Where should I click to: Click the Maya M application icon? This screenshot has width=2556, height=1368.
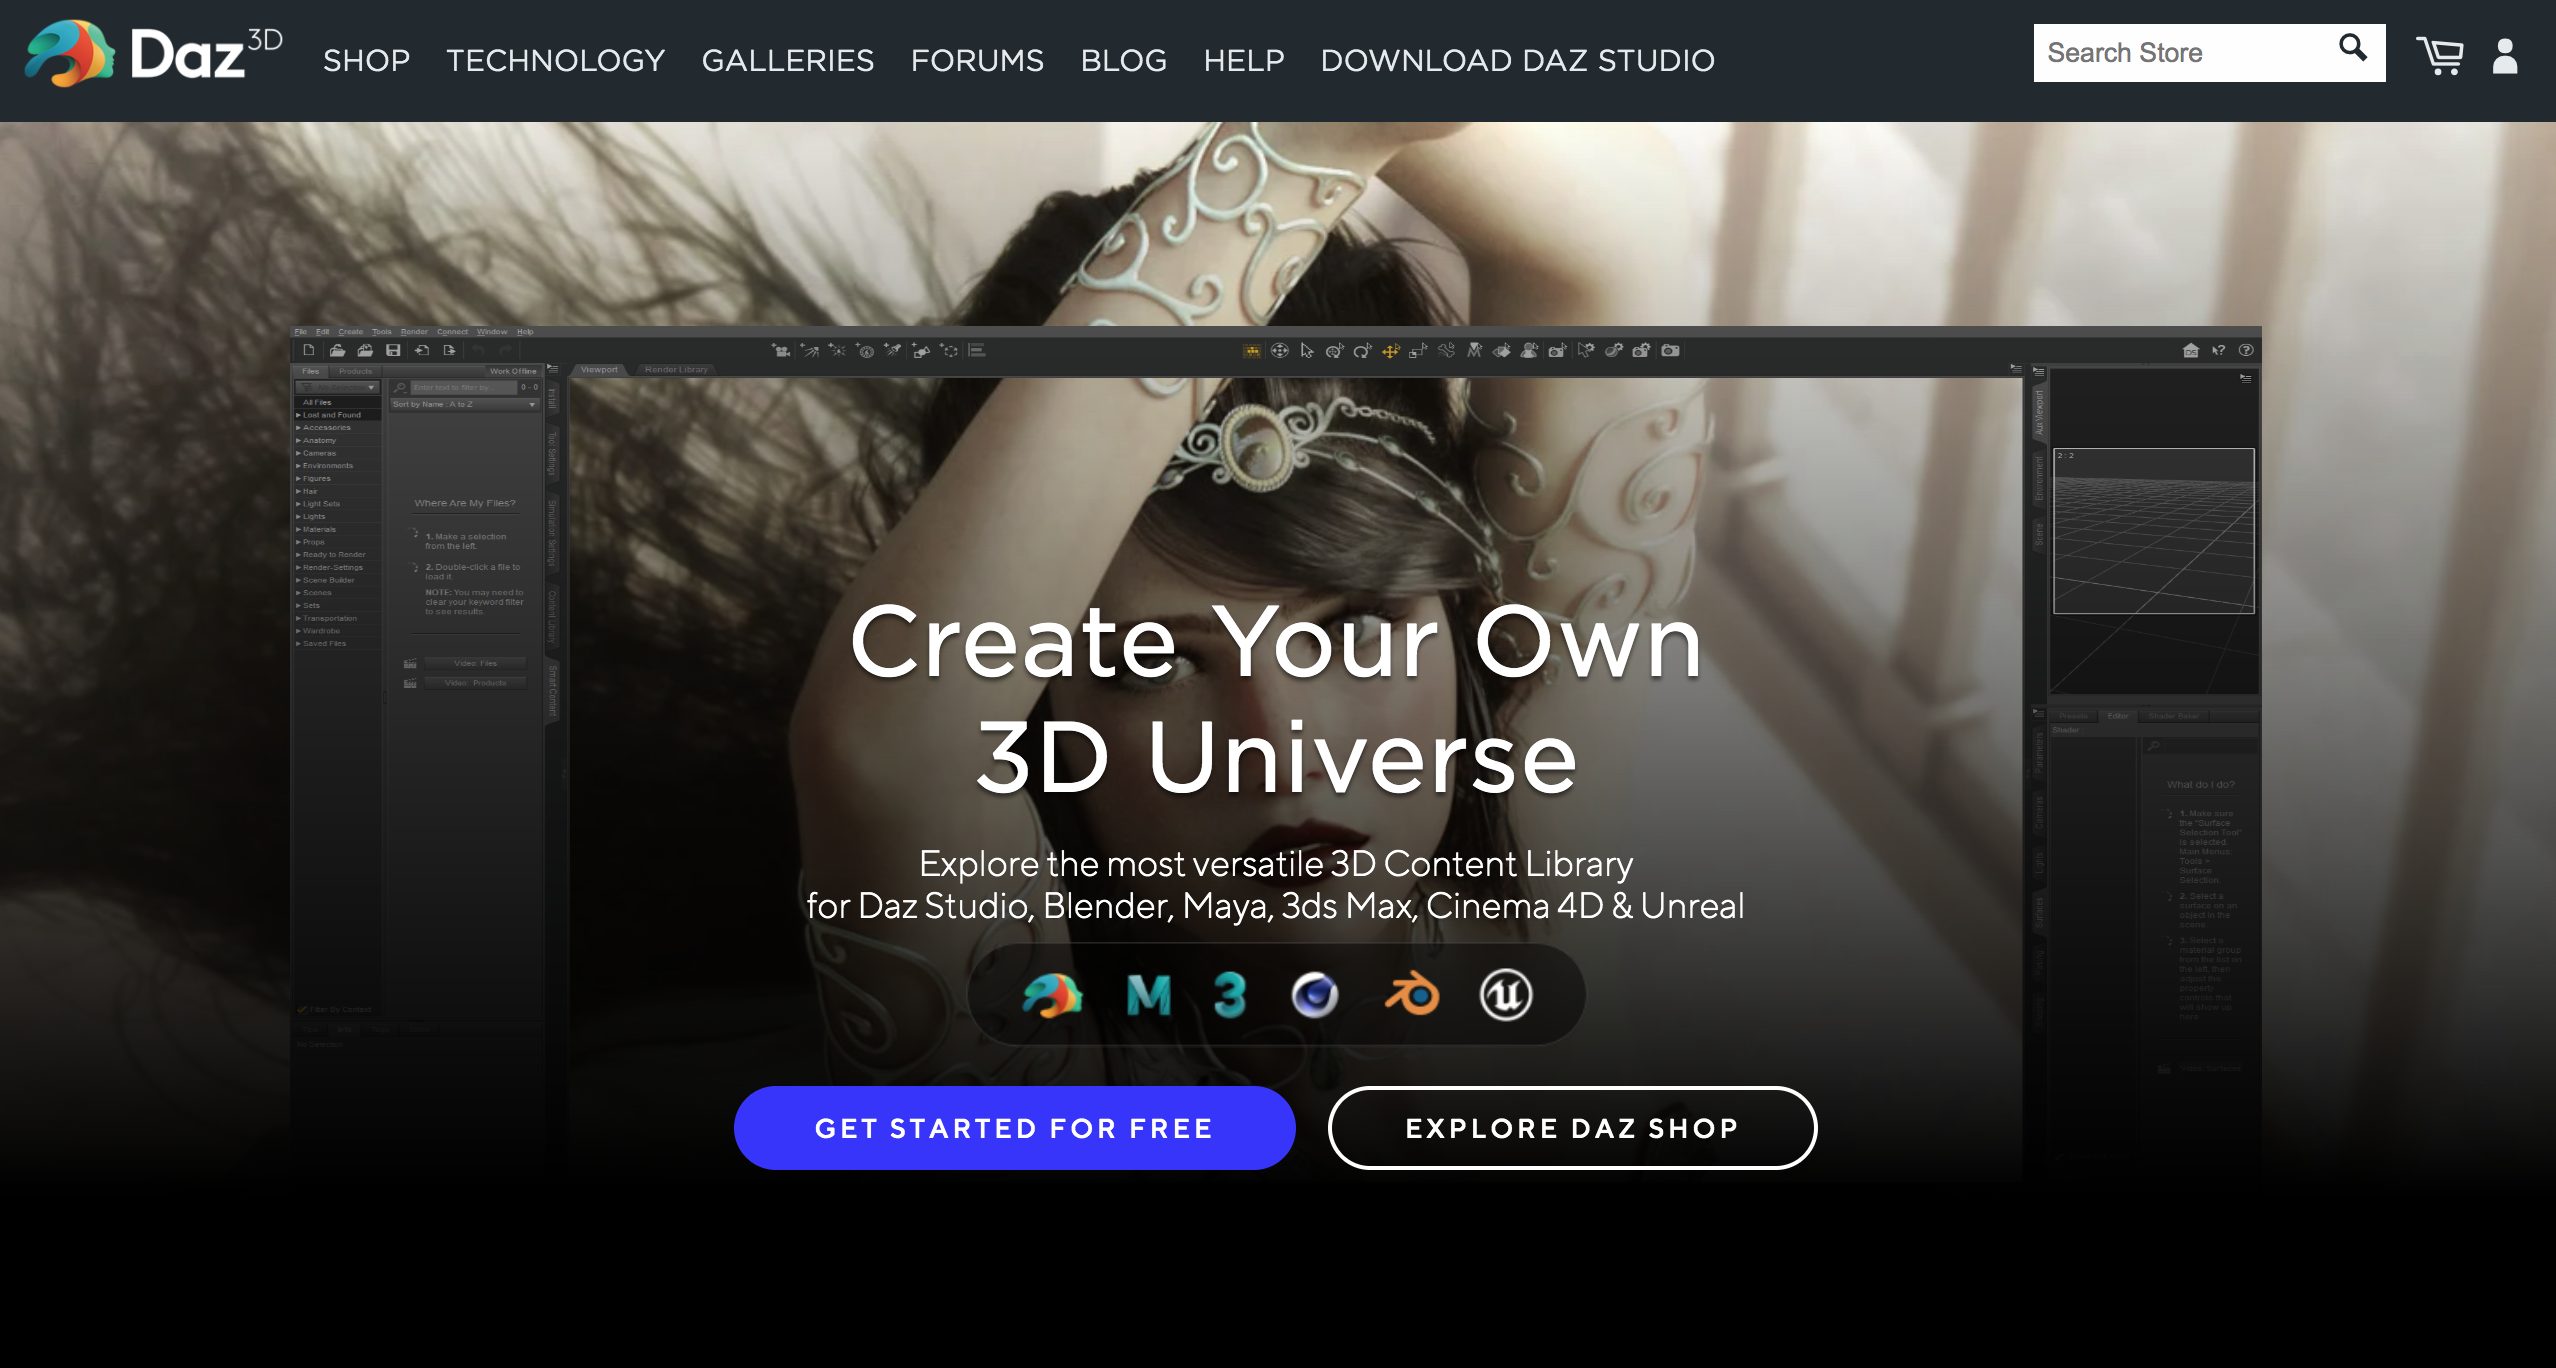point(1146,994)
